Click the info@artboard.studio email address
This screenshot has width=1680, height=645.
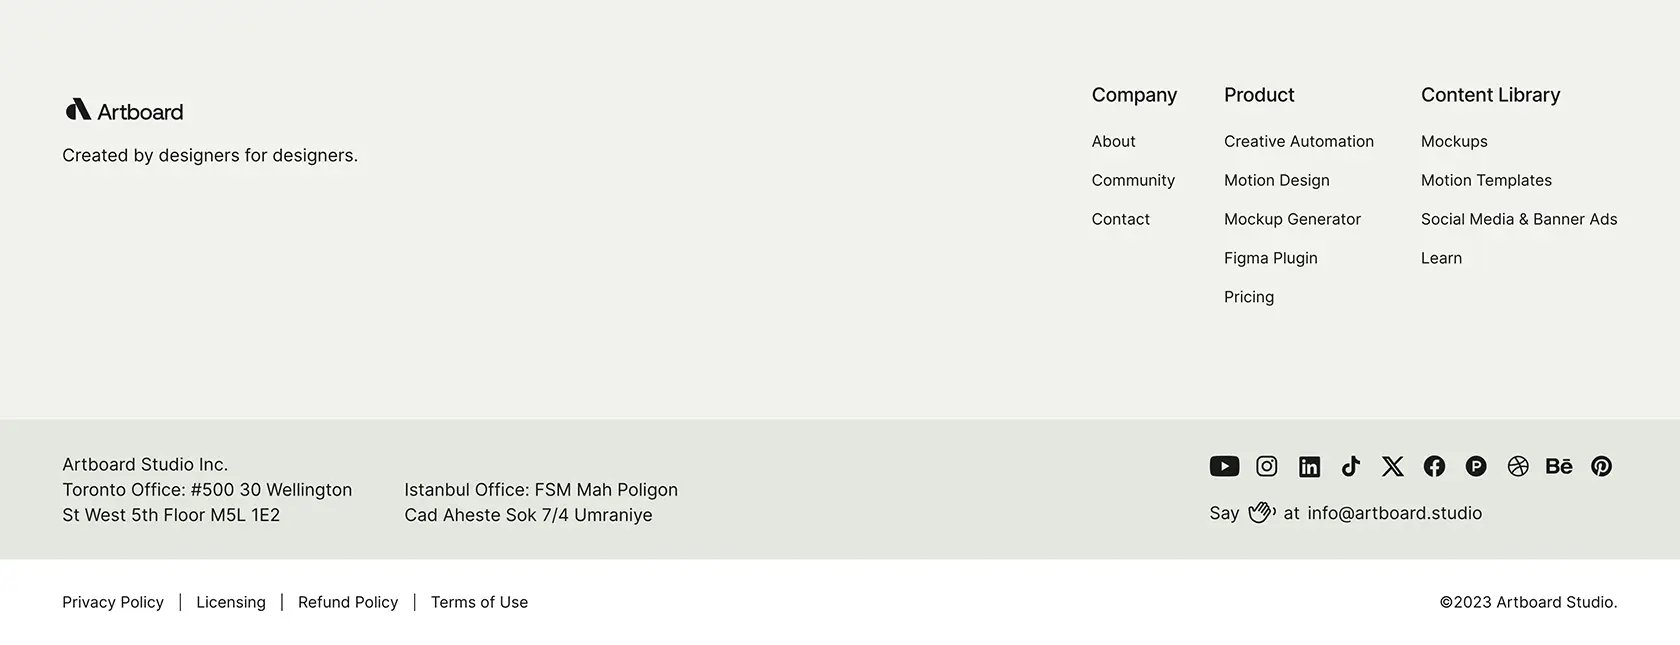(x=1394, y=513)
